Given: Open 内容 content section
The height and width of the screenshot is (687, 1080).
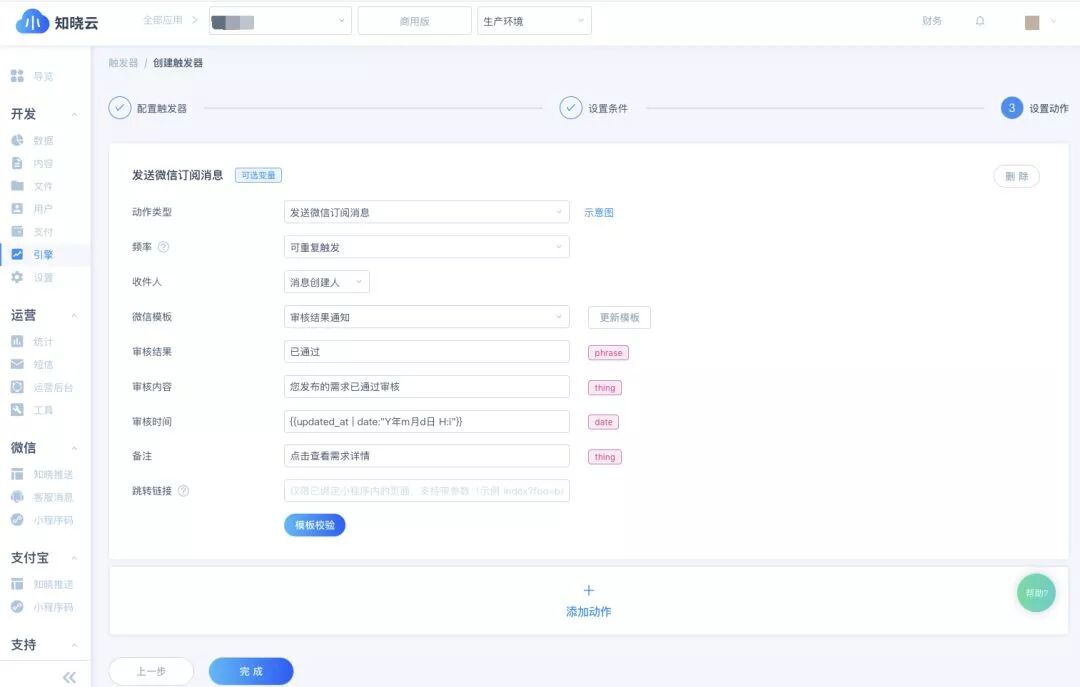Looking at the screenshot, I should [32, 163].
